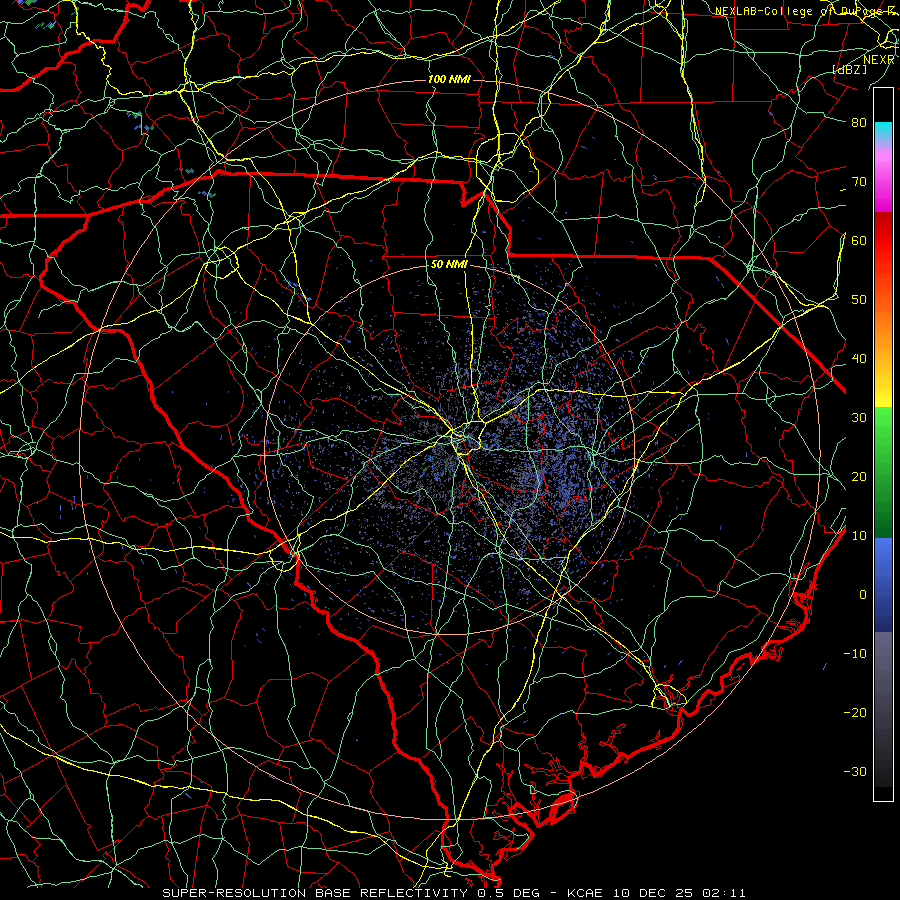This screenshot has height=900, width=900.
Task: Click the 10 value on the dBZ scale
Action: pyautogui.click(x=859, y=536)
